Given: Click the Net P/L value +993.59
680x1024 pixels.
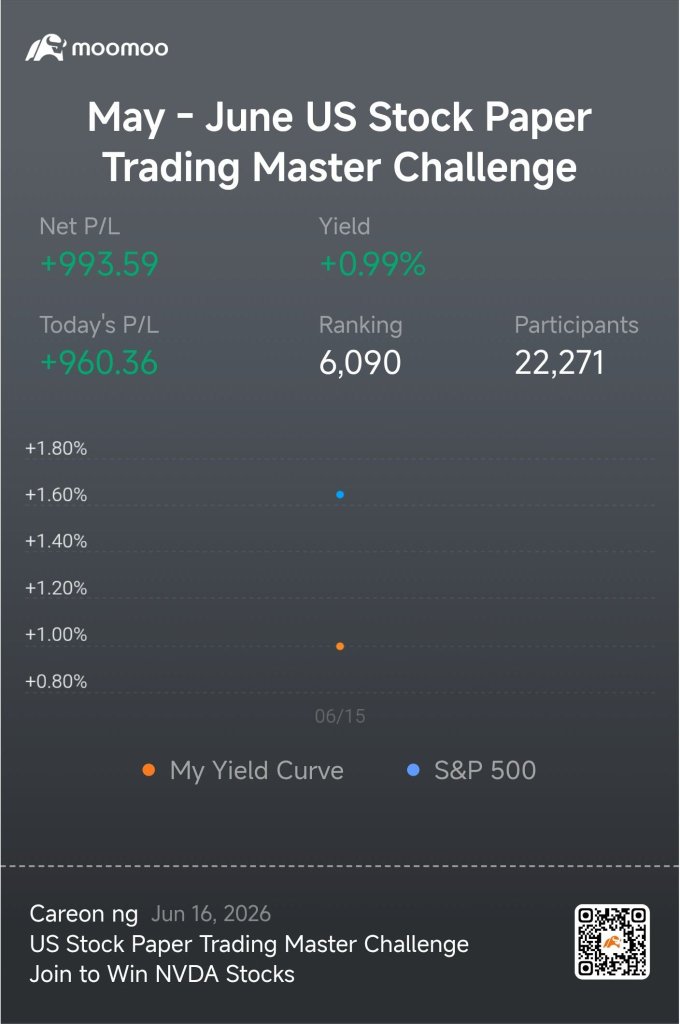Looking at the screenshot, I should [99, 264].
